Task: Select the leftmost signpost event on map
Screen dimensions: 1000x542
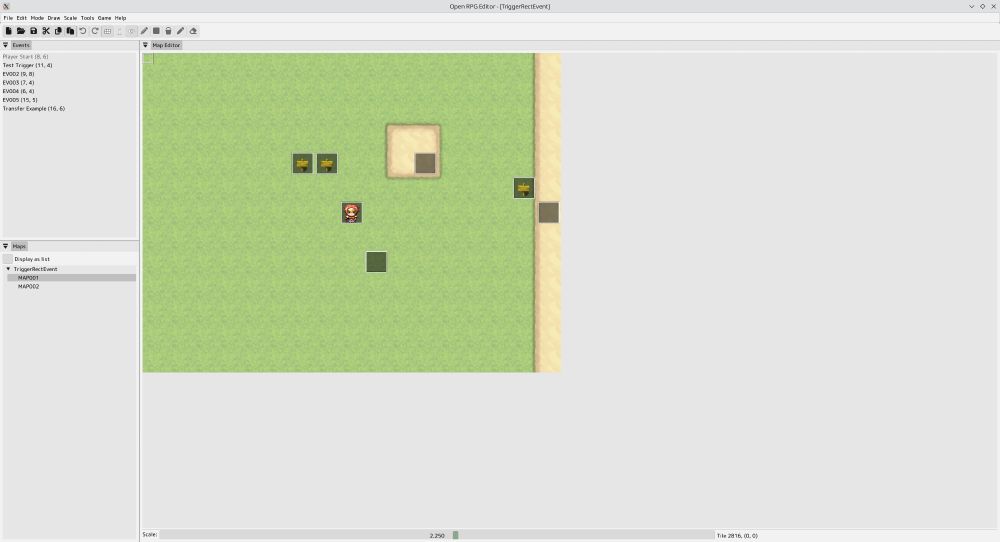Action: click(x=302, y=163)
